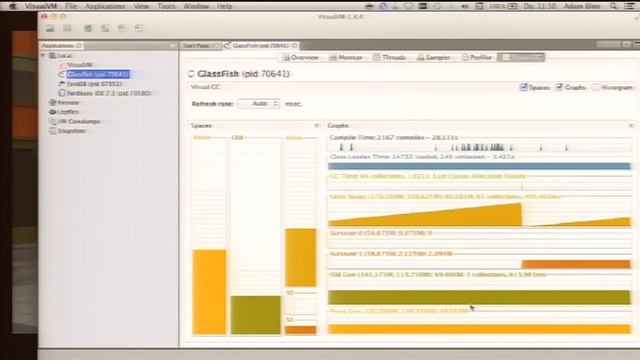Click the fifth icon in VisualVM toolbar

pos(122,28)
